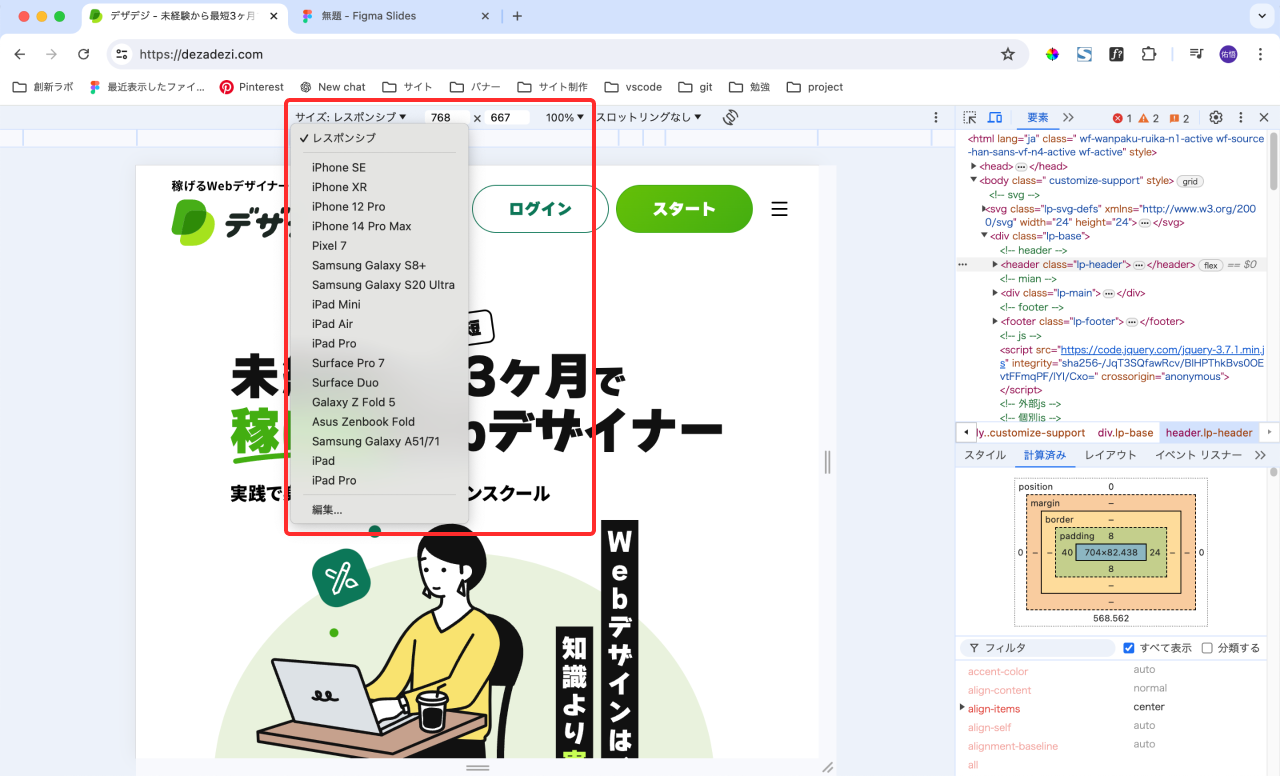The width and height of the screenshot is (1280, 776).
Task: Toggle the device toolbar icon
Action: 995,117
